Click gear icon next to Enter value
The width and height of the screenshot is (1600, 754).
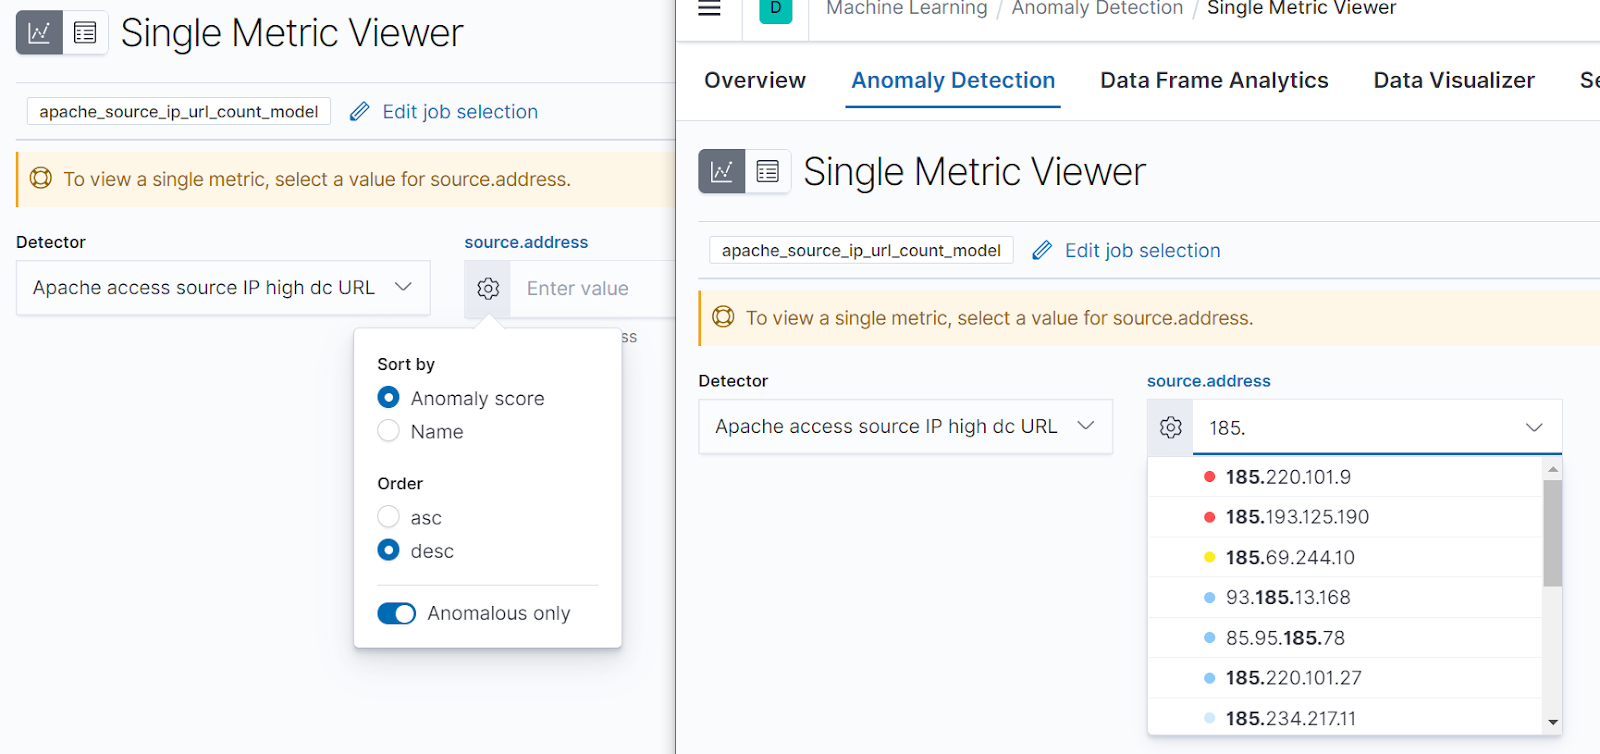point(488,289)
